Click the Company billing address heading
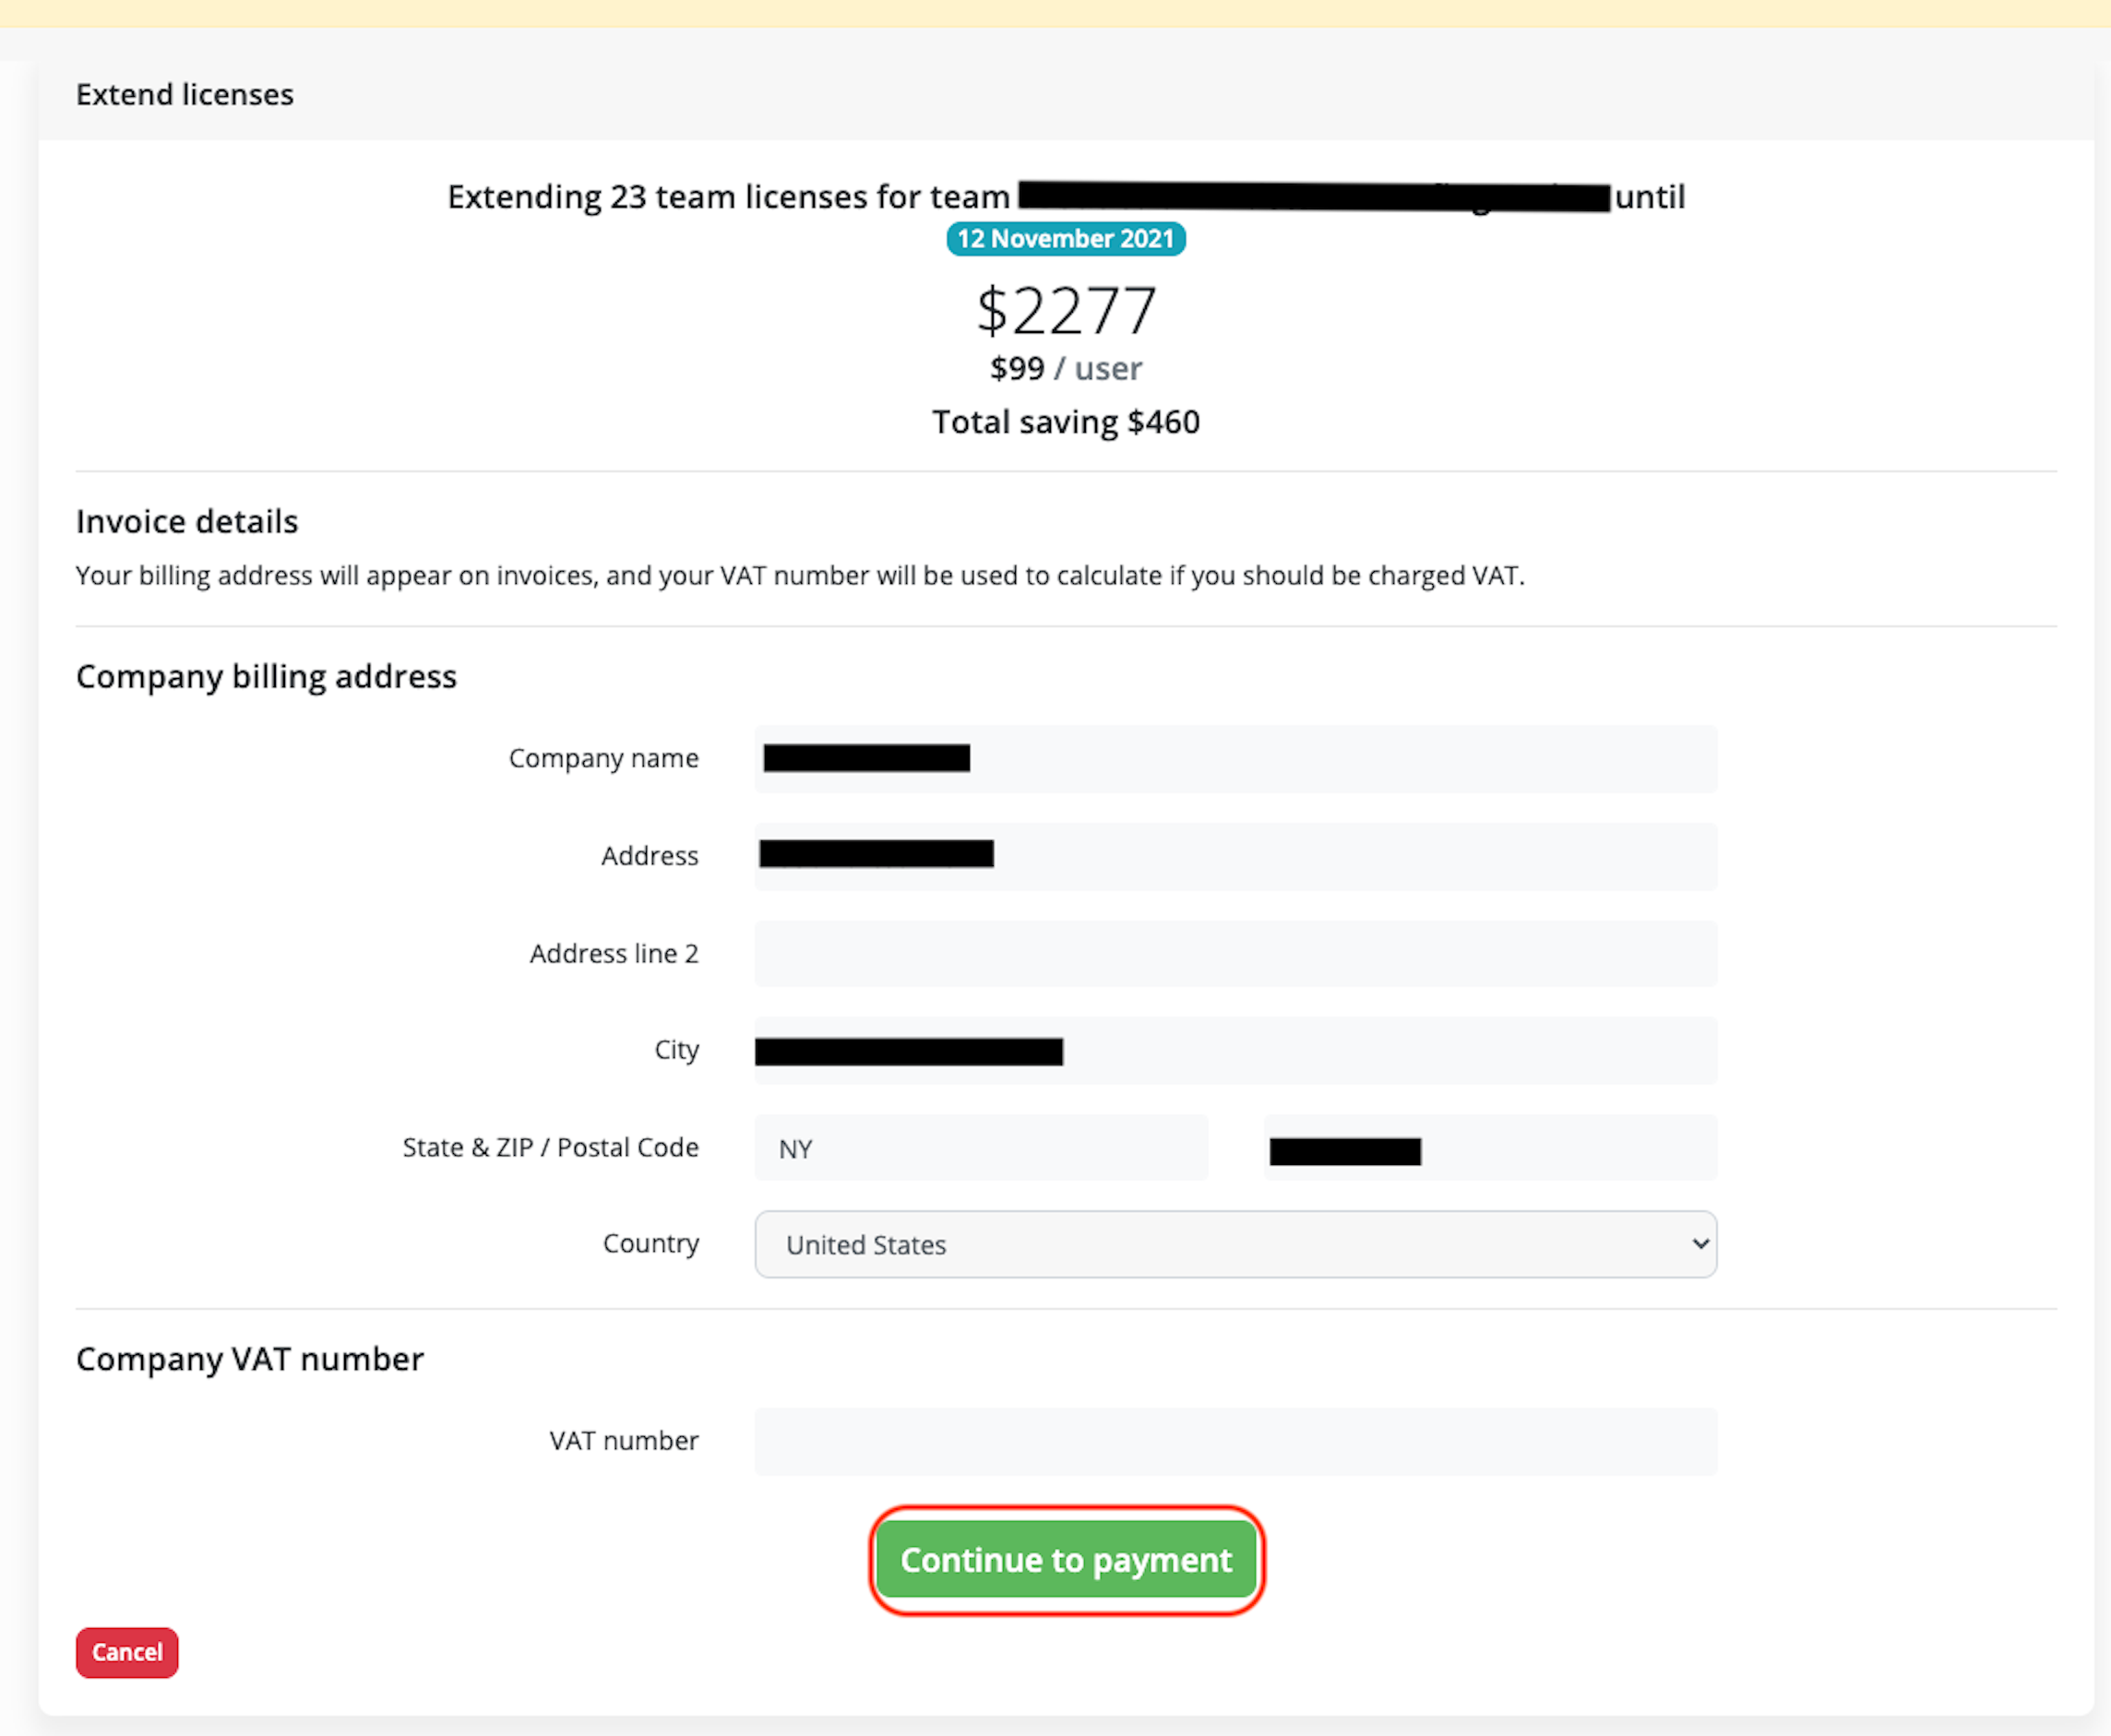Screen dimensions: 2111x1736 (266, 677)
